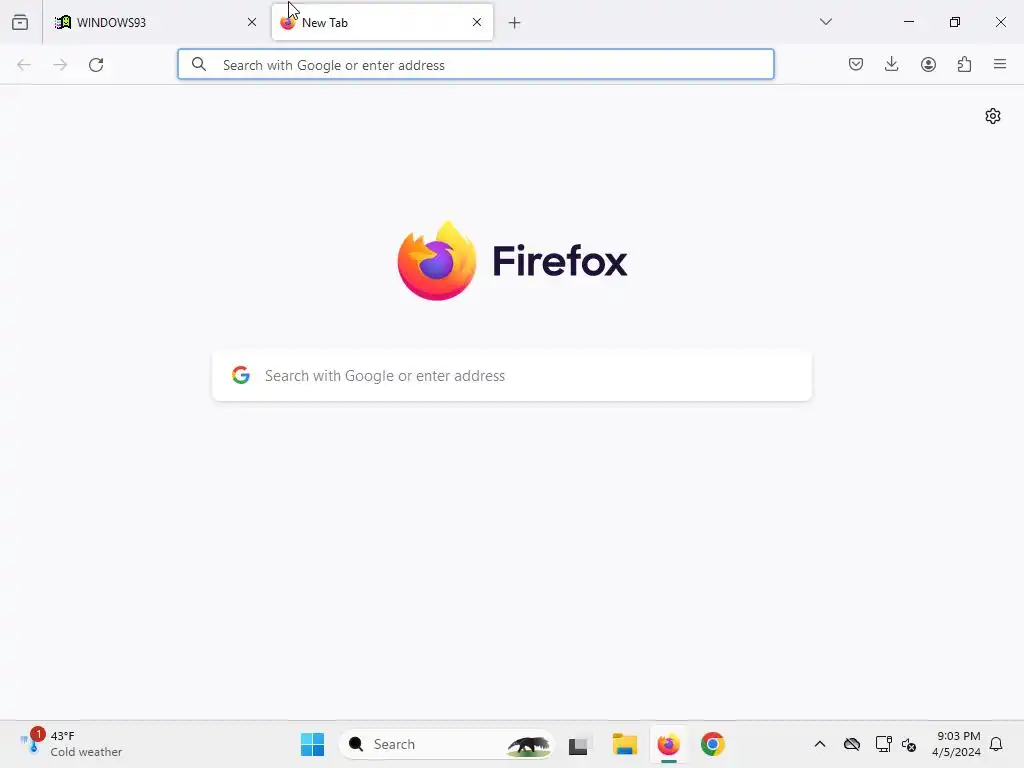1024x768 pixels.
Task: Open the notification bell icon
Action: 996,744
